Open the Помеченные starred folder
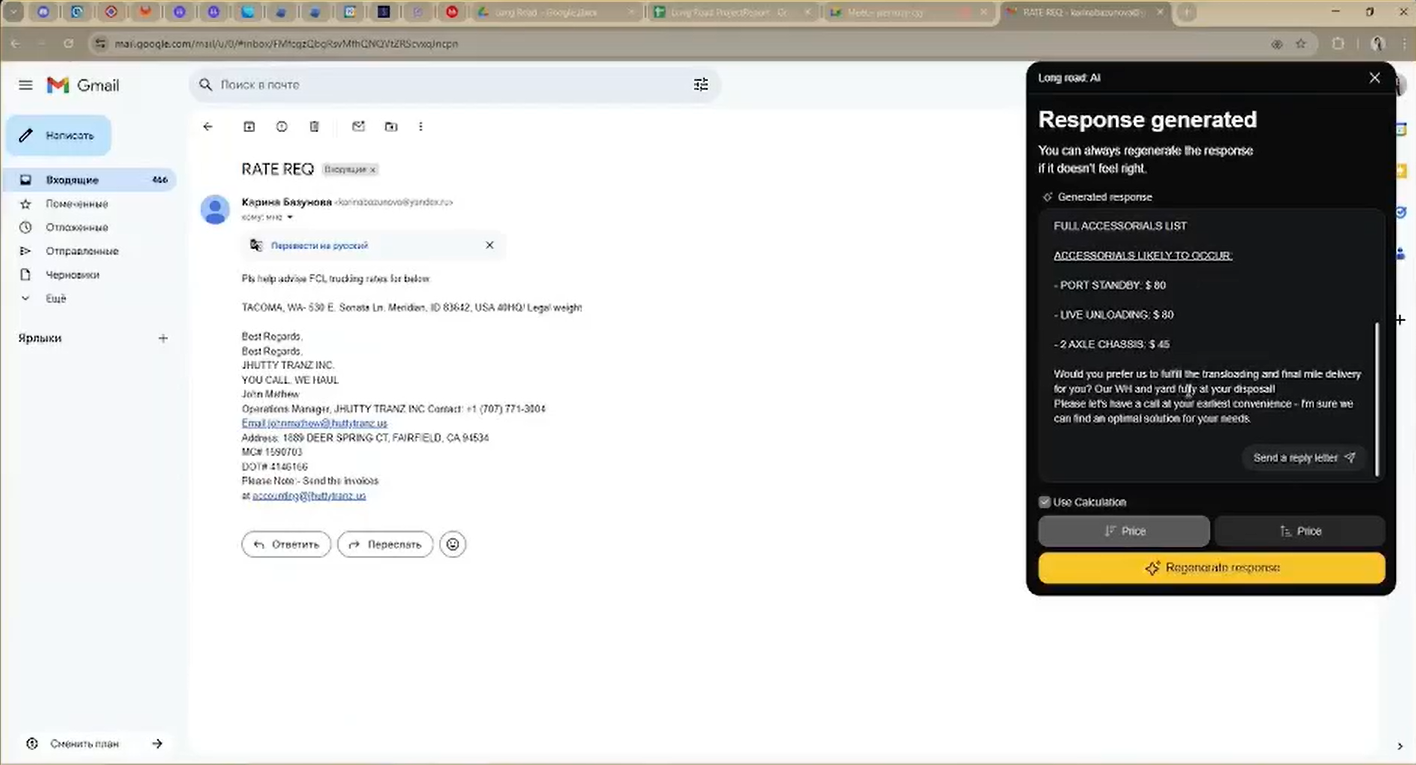 pyautogui.click(x=91, y=204)
